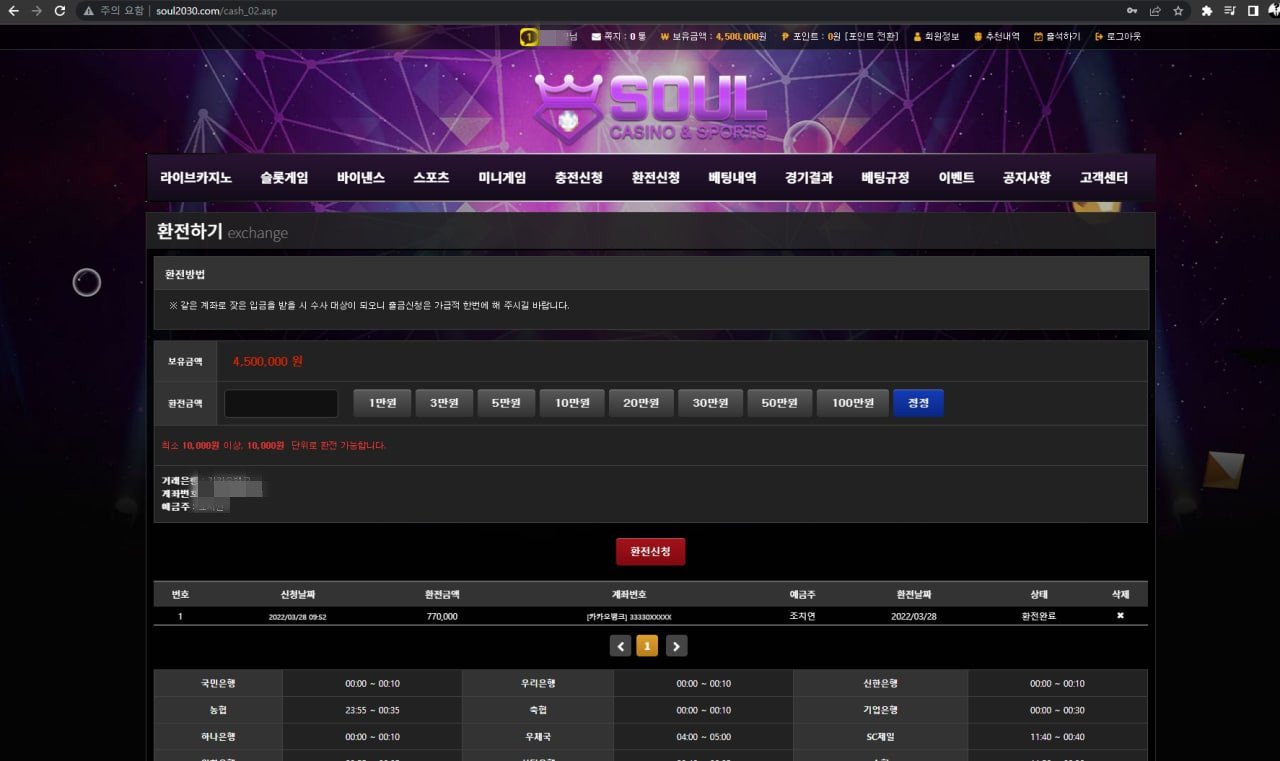Click the 환전금액 input field
1280x761 pixels.
click(281, 403)
